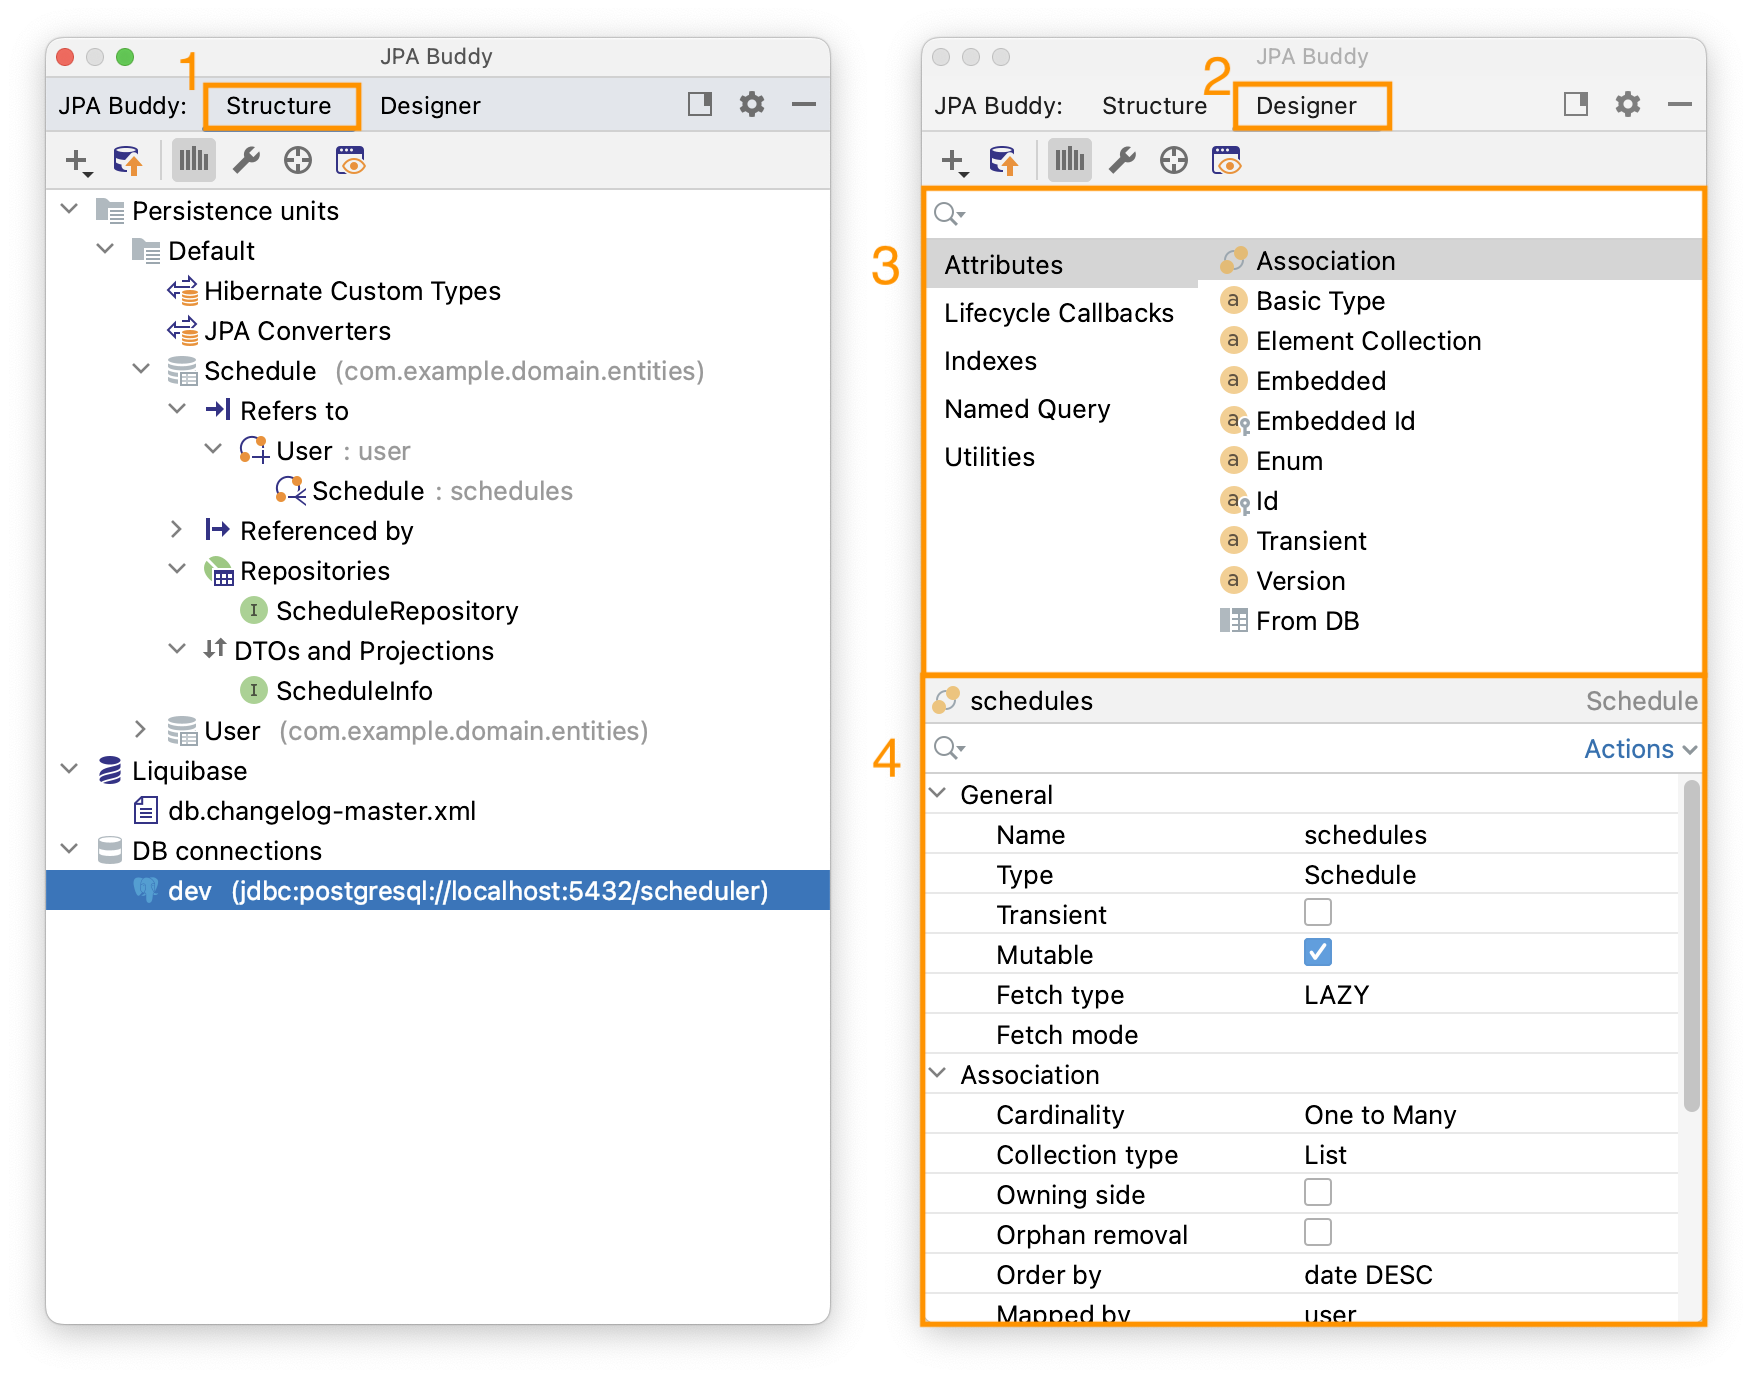Select the dev postgresql connection

[x=438, y=890]
